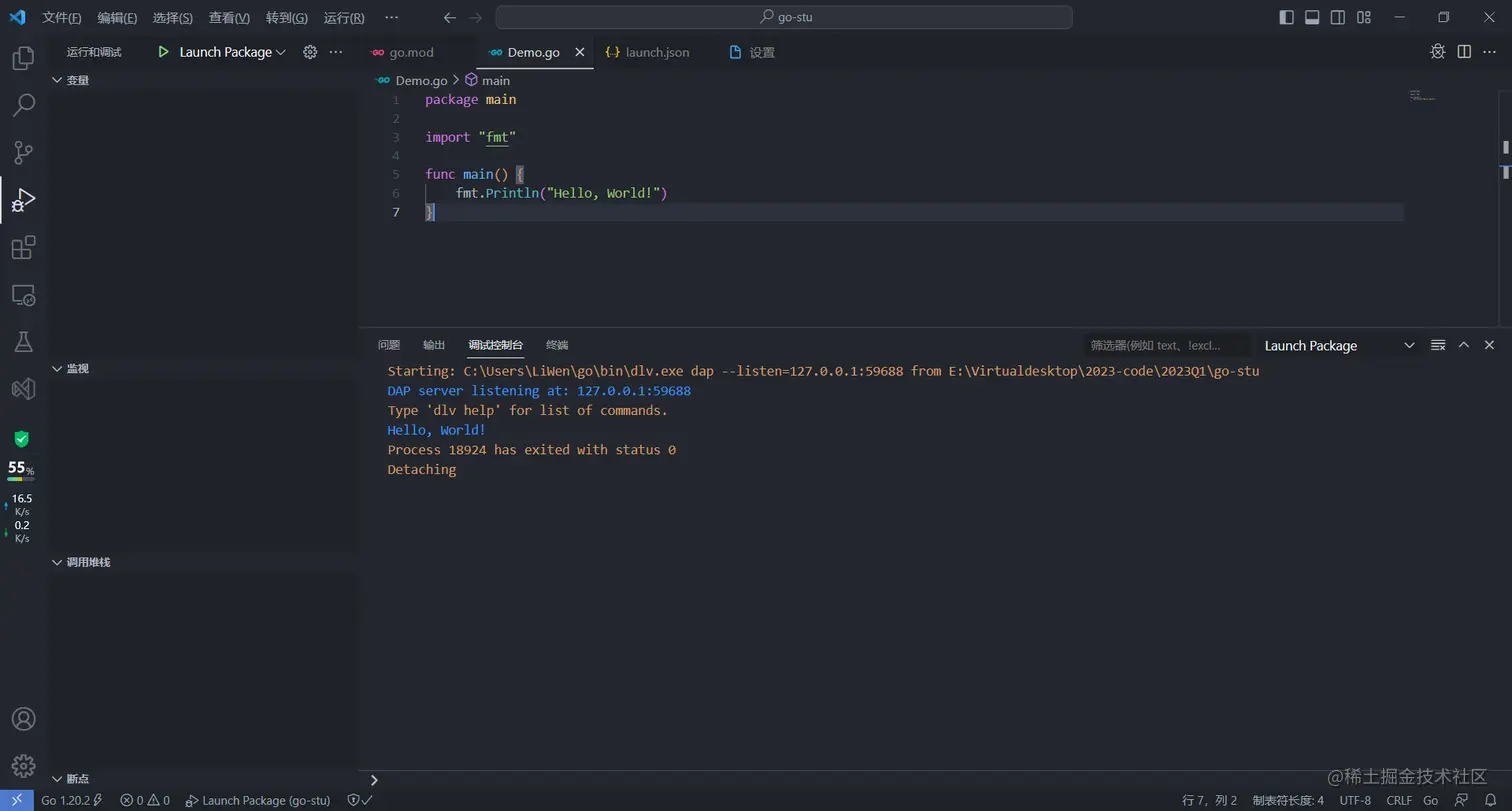Click the UTF-8 encoding status item
The image size is (1512, 811).
coord(1355,801)
